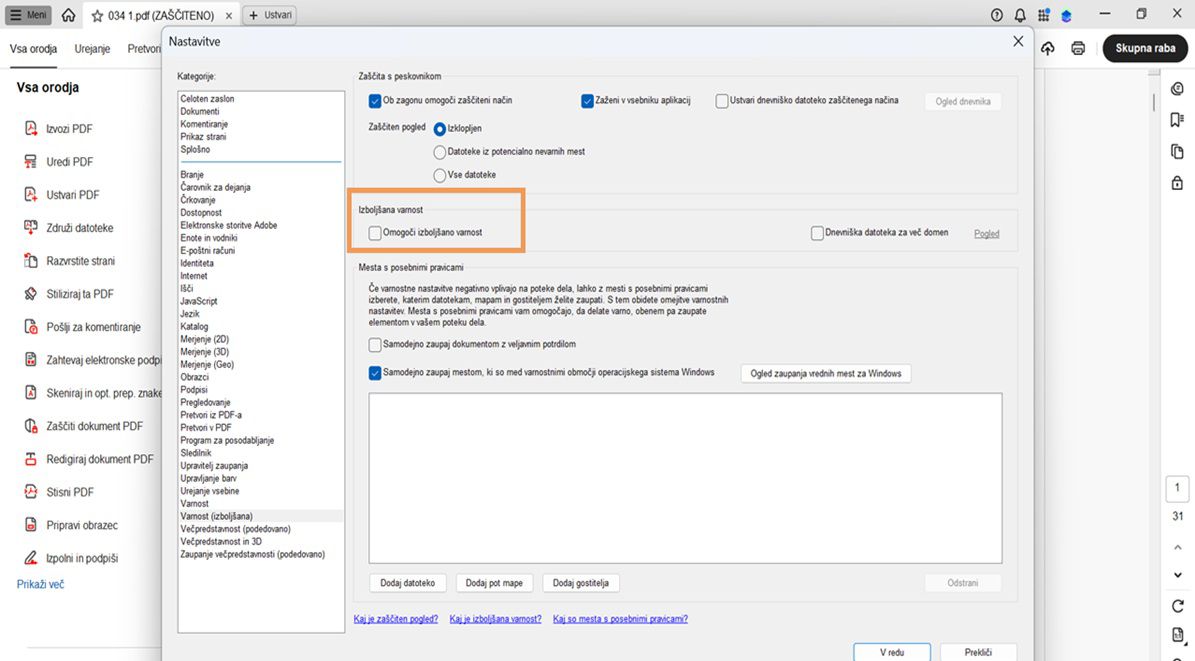Select the Upravitelj zaupanja category
1195x661 pixels.
[x=214, y=465]
